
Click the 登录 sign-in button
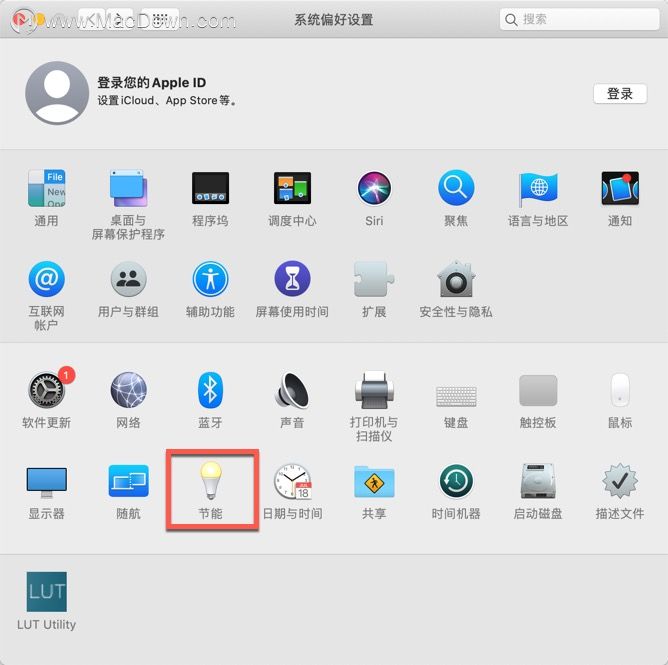coord(620,94)
